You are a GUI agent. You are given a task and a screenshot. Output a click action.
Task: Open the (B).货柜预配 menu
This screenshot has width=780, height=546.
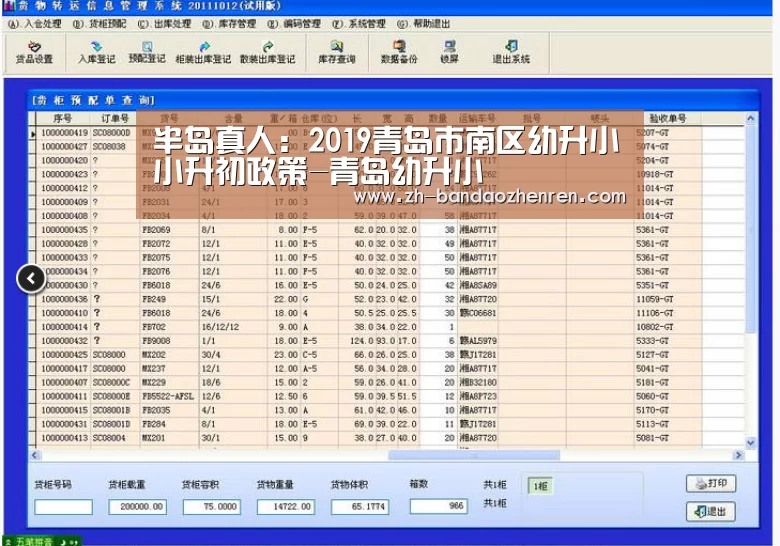coord(99,24)
